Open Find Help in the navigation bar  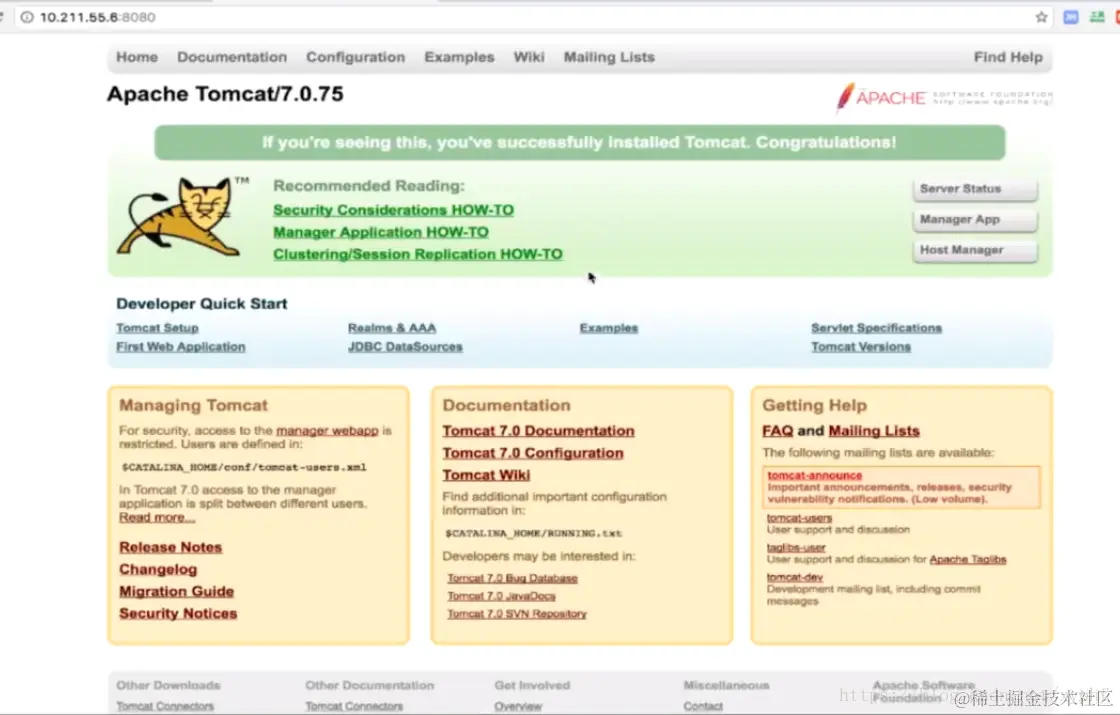click(1008, 57)
